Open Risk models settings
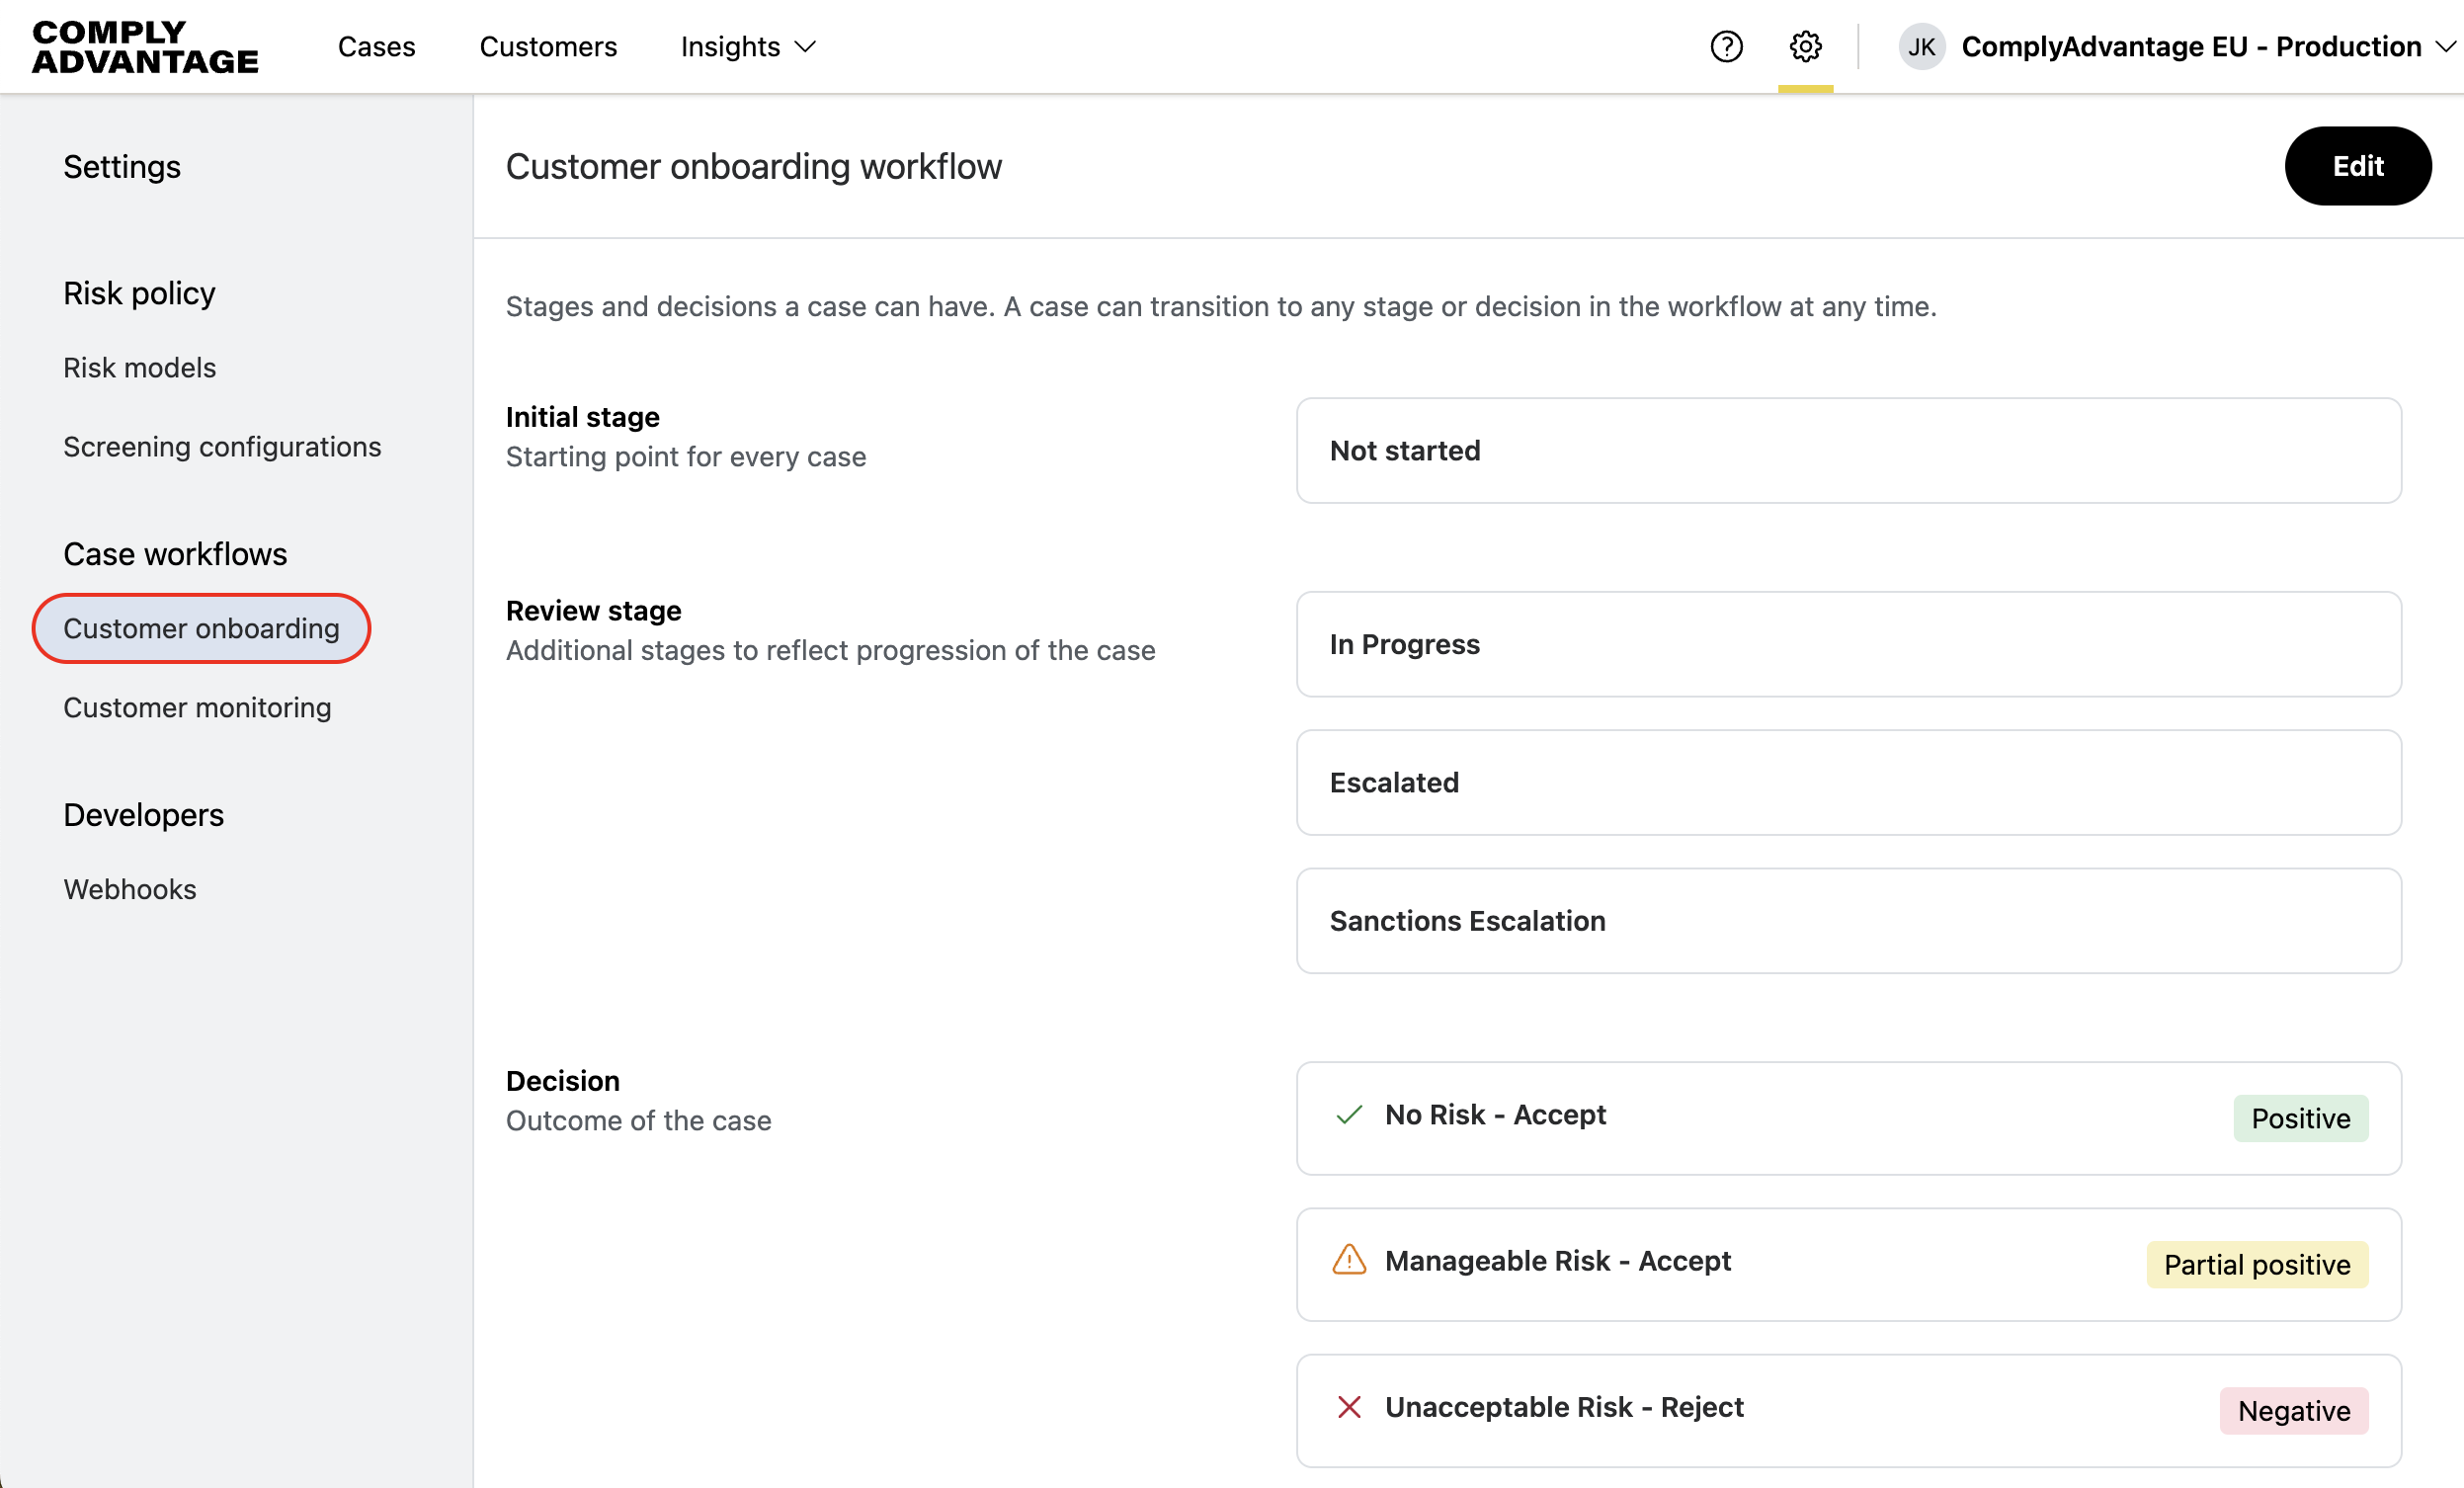 [139, 368]
